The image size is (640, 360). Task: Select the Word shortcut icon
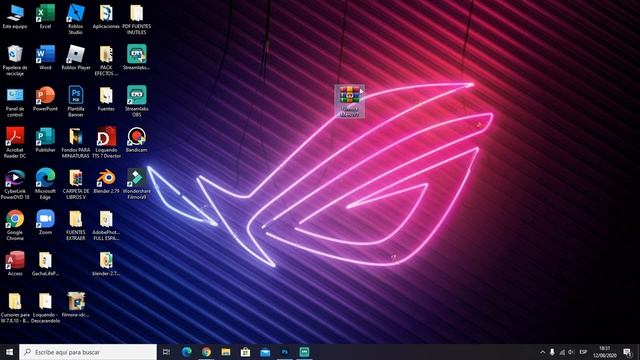click(x=45, y=58)
